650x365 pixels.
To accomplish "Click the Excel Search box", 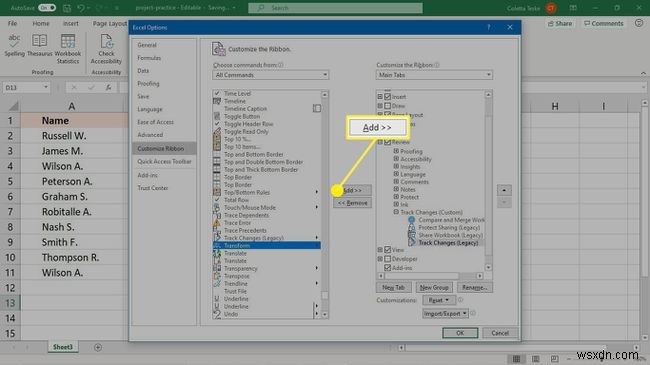I will click(335, 8).
